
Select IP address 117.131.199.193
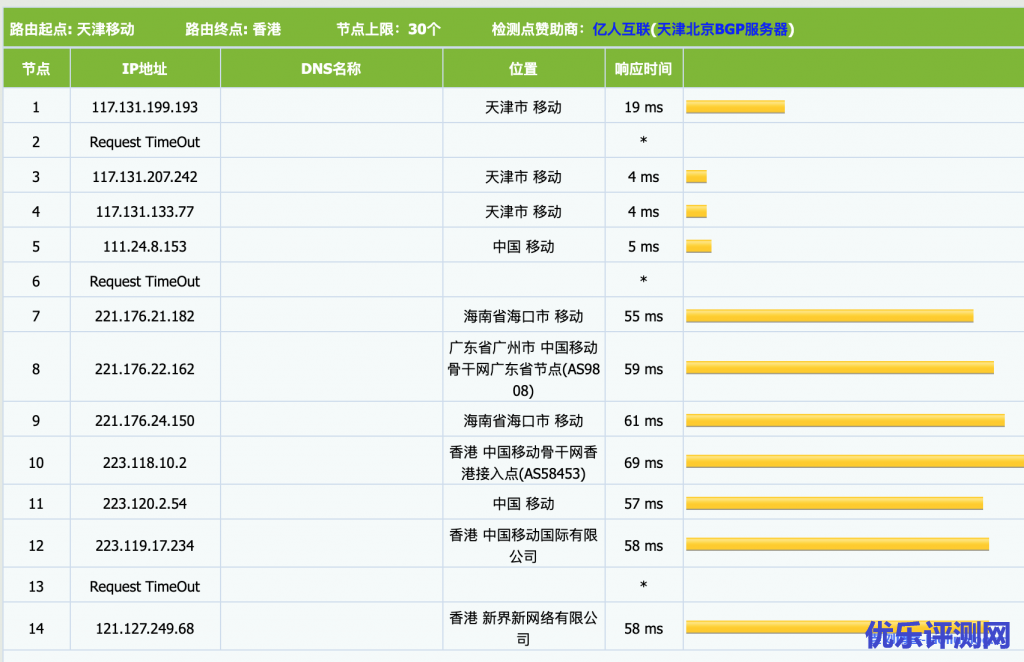pos(145,107)
